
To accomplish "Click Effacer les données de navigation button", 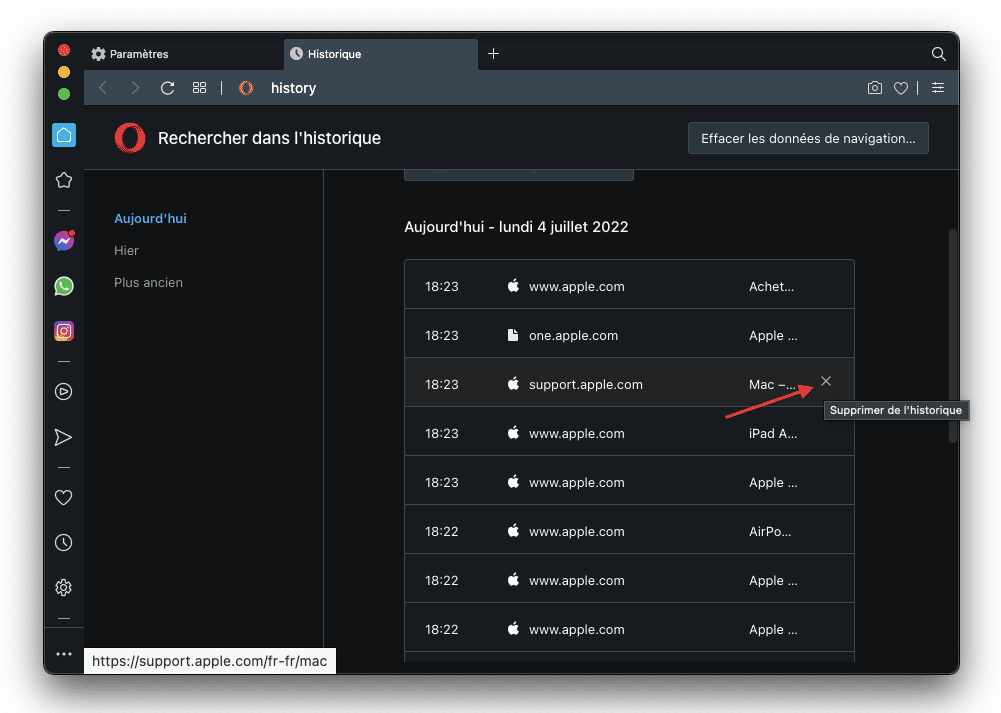I will (808, 139).
